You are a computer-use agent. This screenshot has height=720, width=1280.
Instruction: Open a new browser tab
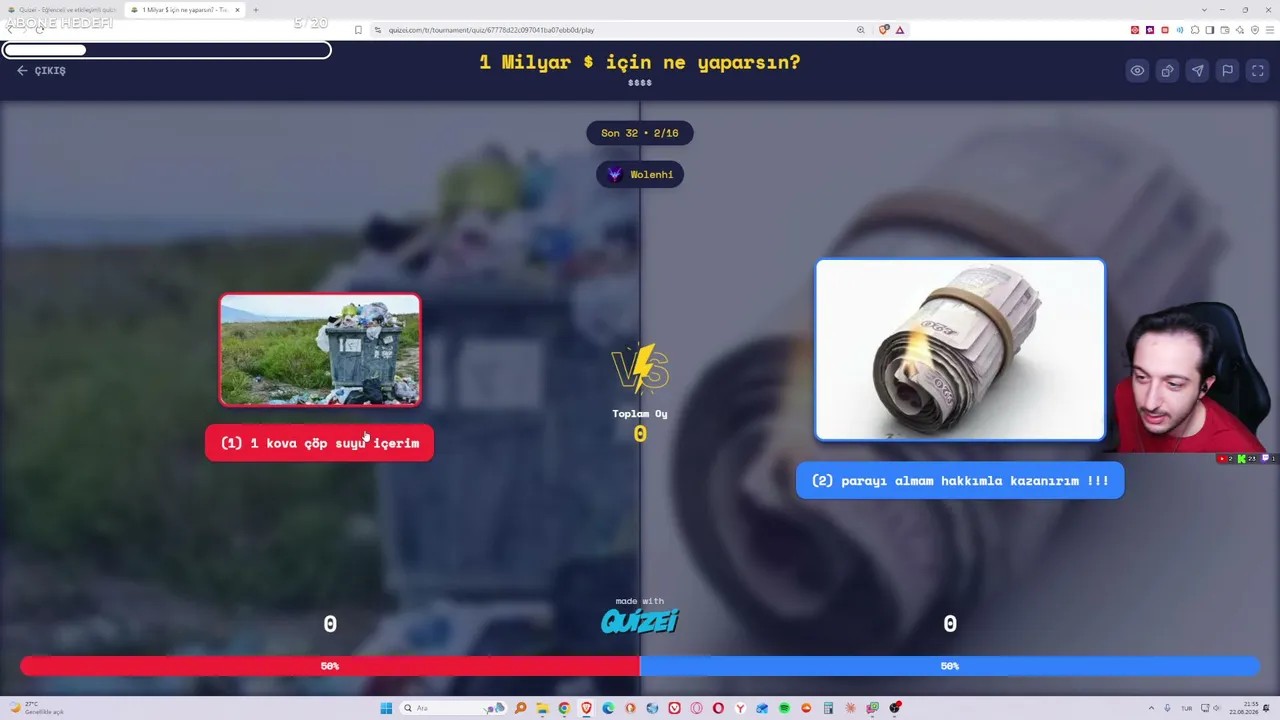pyautogui.click(x=256, y=10)
